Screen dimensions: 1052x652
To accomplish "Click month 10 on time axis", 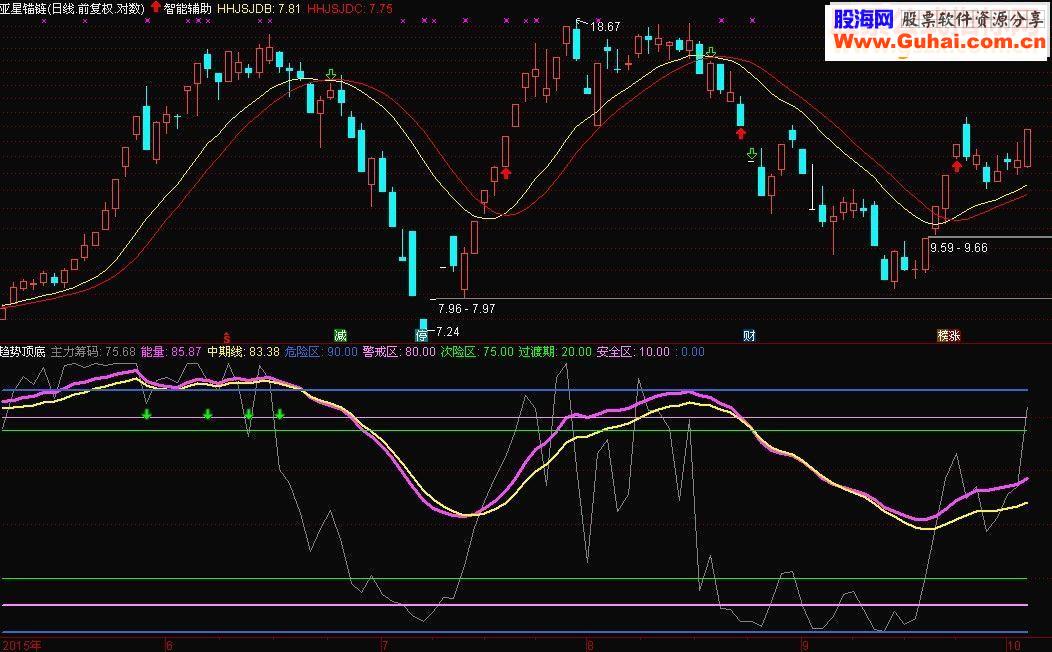I will click(x=1013, y=645).
